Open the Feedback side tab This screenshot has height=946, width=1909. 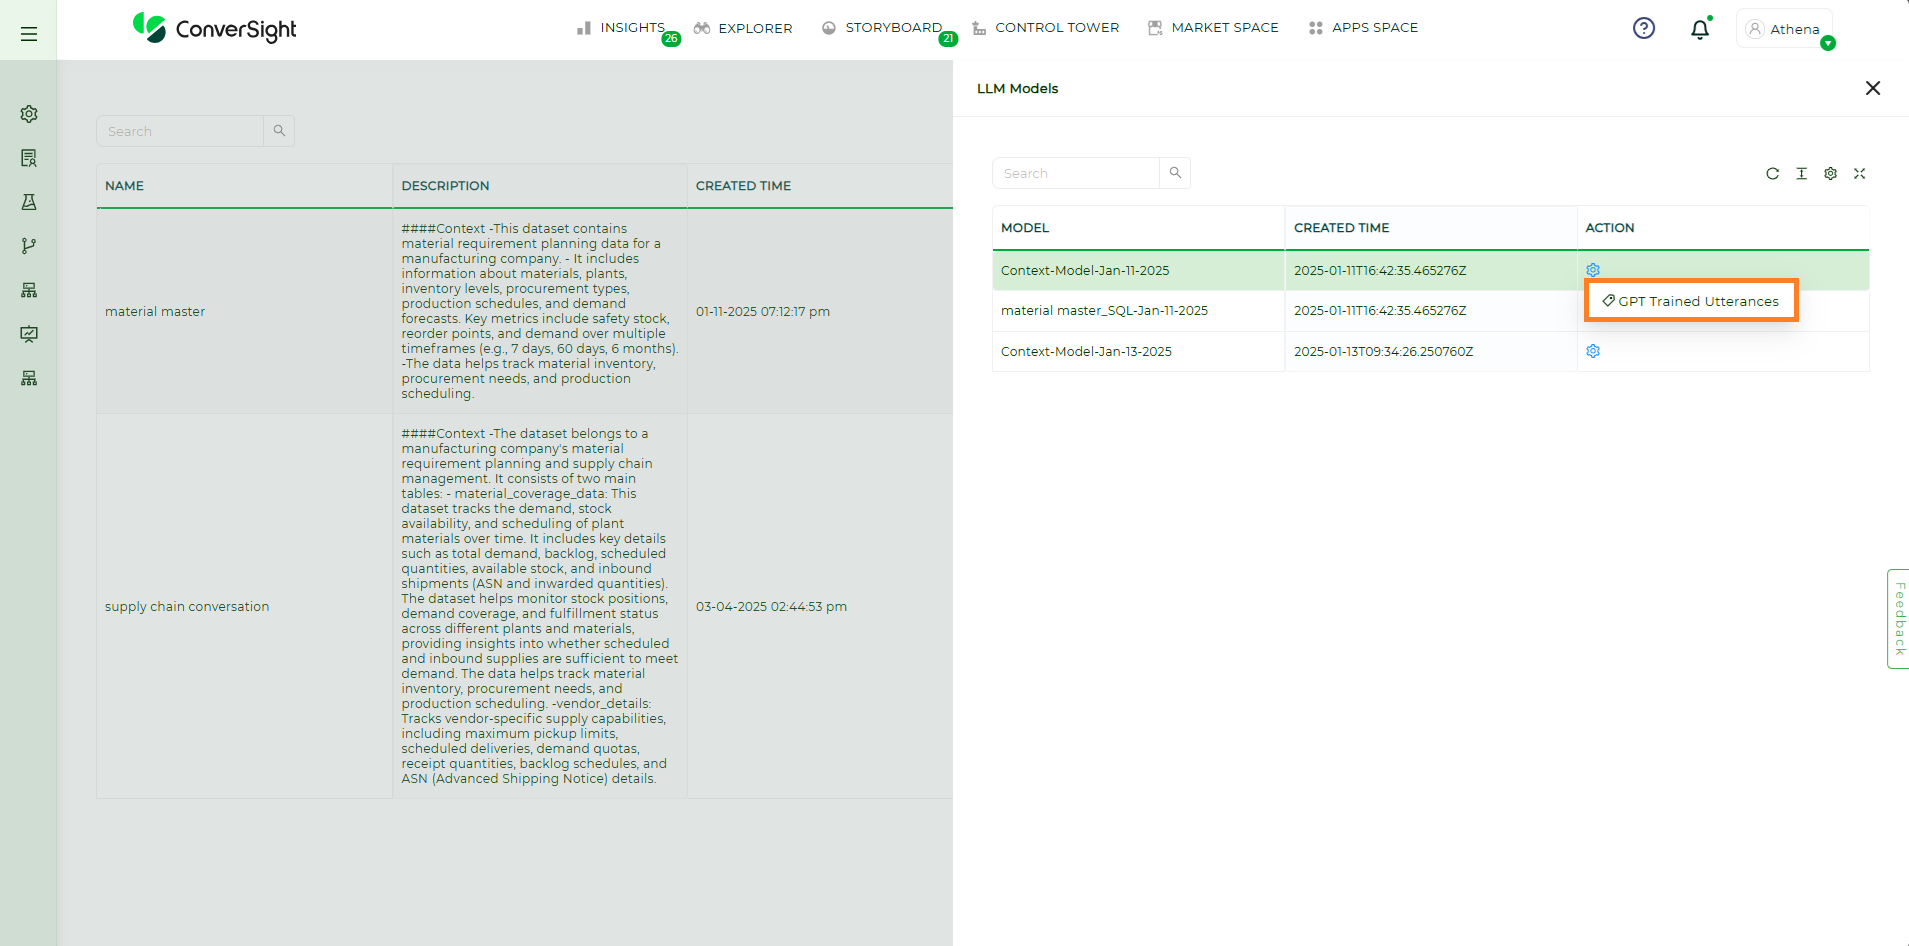pos(1898,619)
